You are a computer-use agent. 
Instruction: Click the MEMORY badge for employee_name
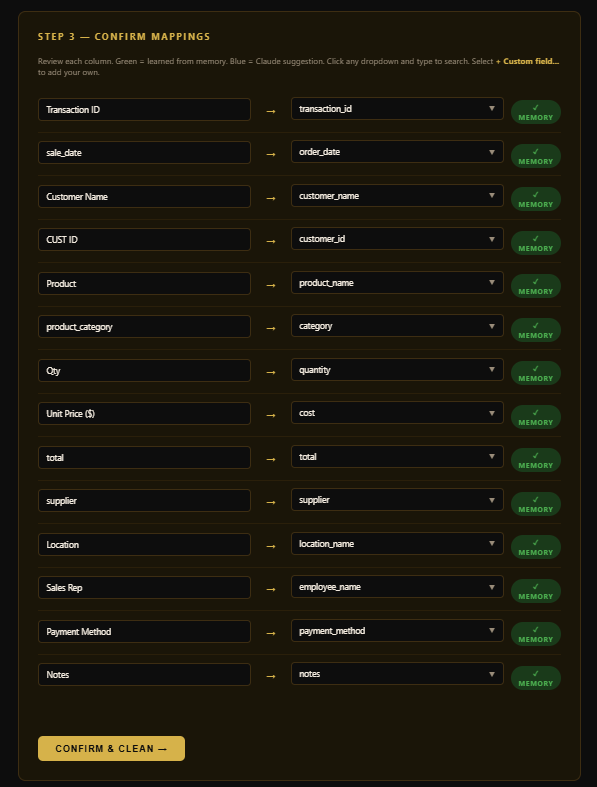click(x=536, y=591)
